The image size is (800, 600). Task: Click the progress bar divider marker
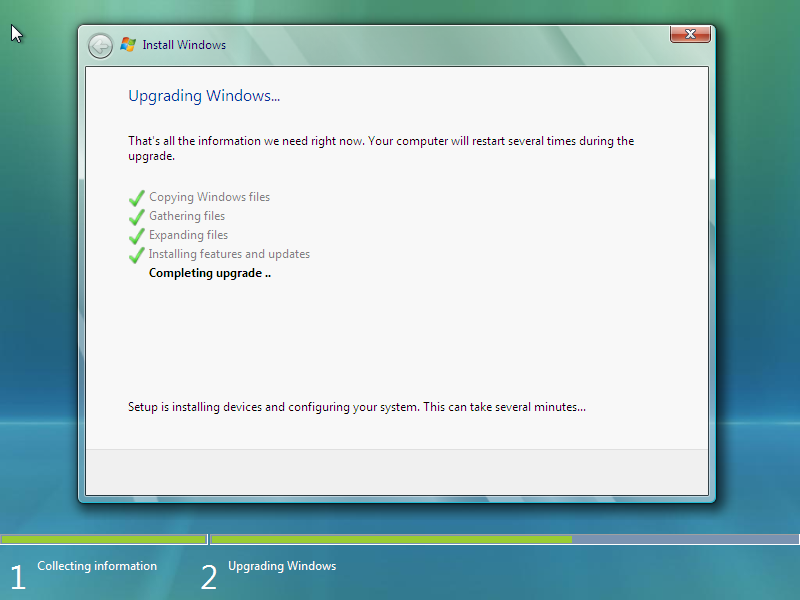point(208,539)
